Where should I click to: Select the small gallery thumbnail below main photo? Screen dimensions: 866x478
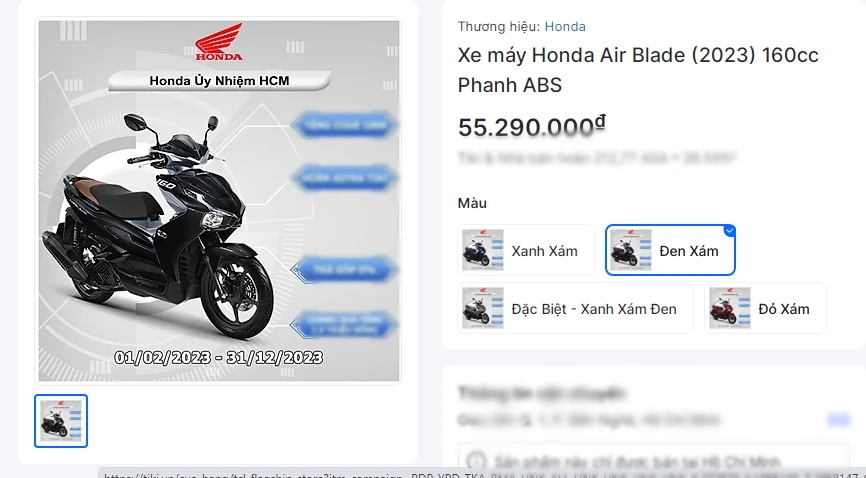pyautogui.click(x=61, y=421)
